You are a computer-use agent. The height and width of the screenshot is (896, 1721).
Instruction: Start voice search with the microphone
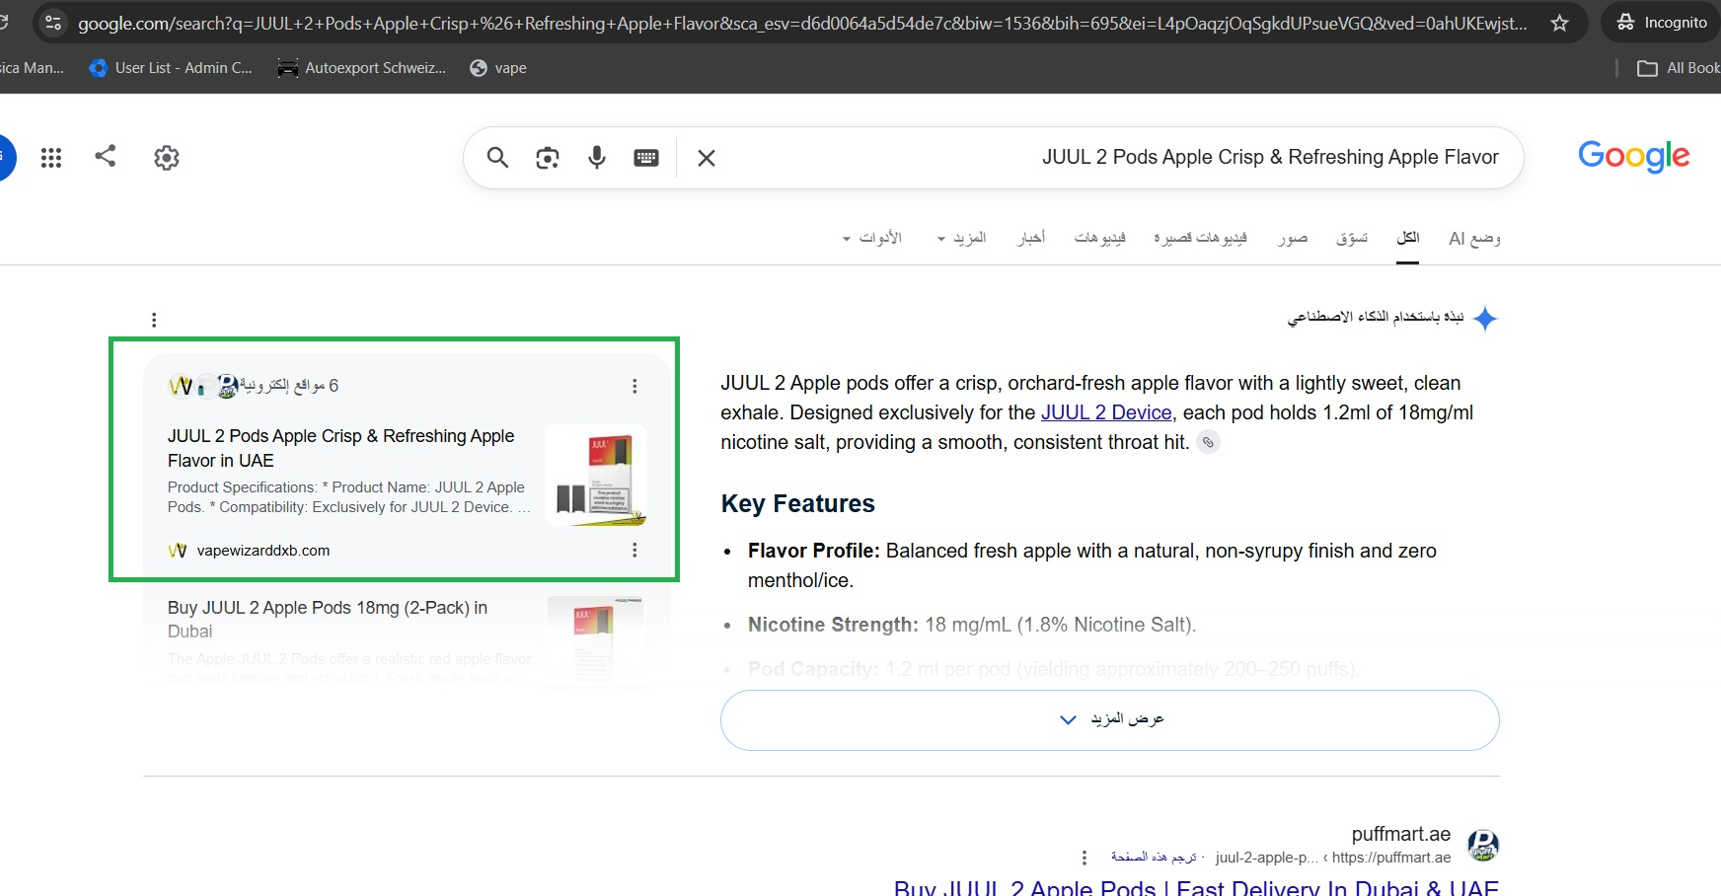tap(596, 157)
